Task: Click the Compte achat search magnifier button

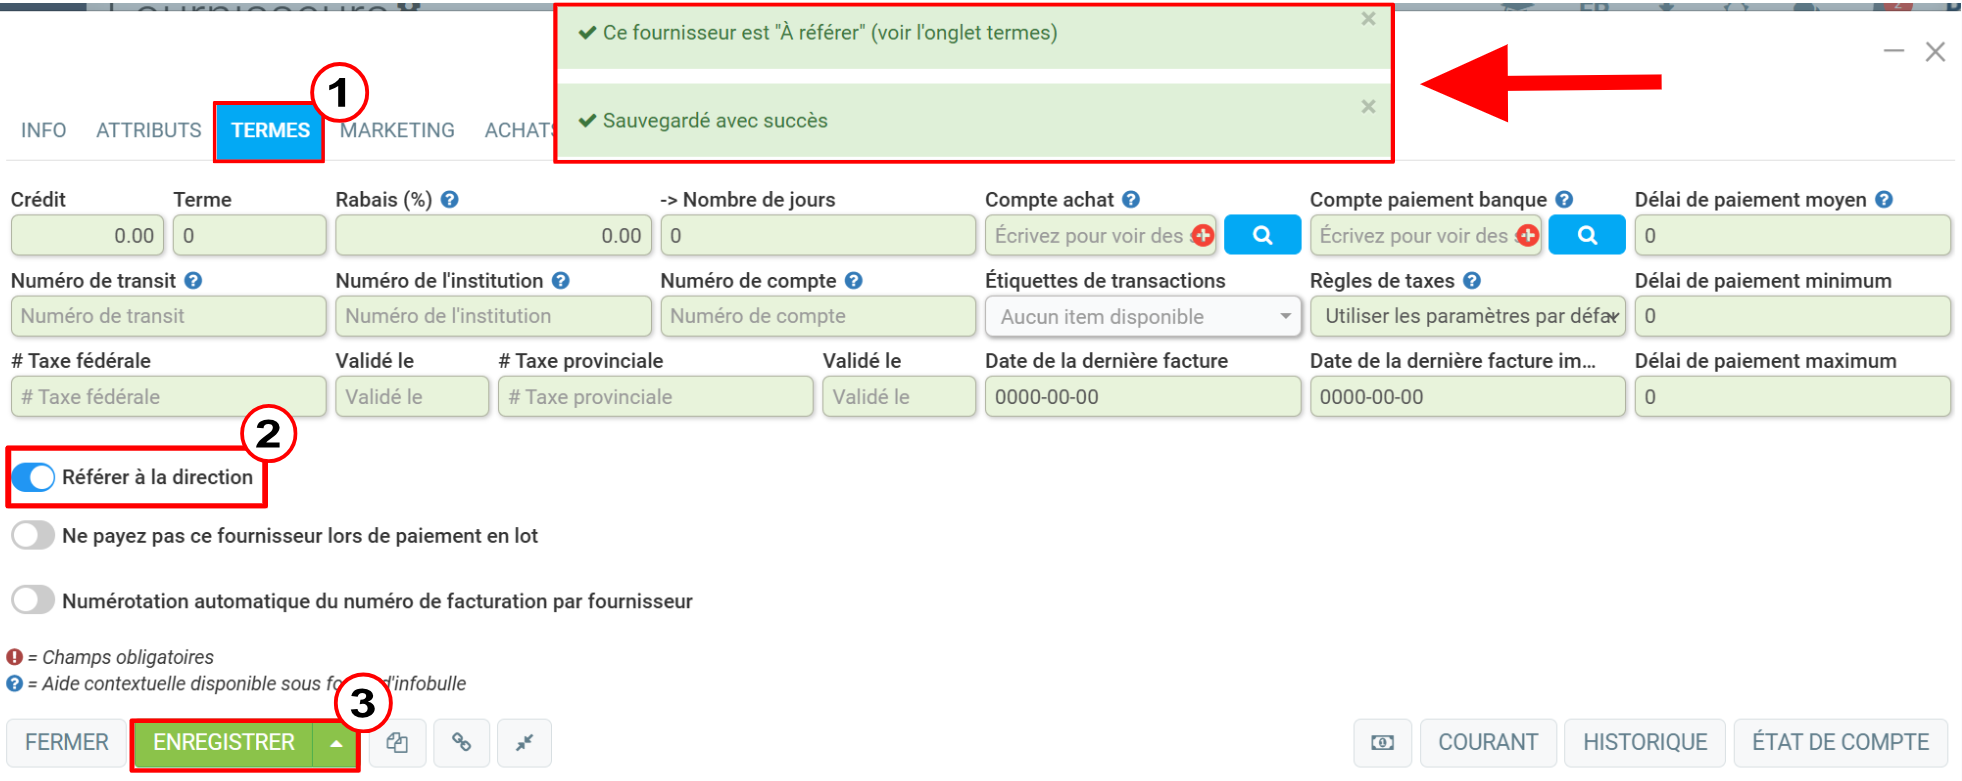Action: click(x=1262, y=235)
